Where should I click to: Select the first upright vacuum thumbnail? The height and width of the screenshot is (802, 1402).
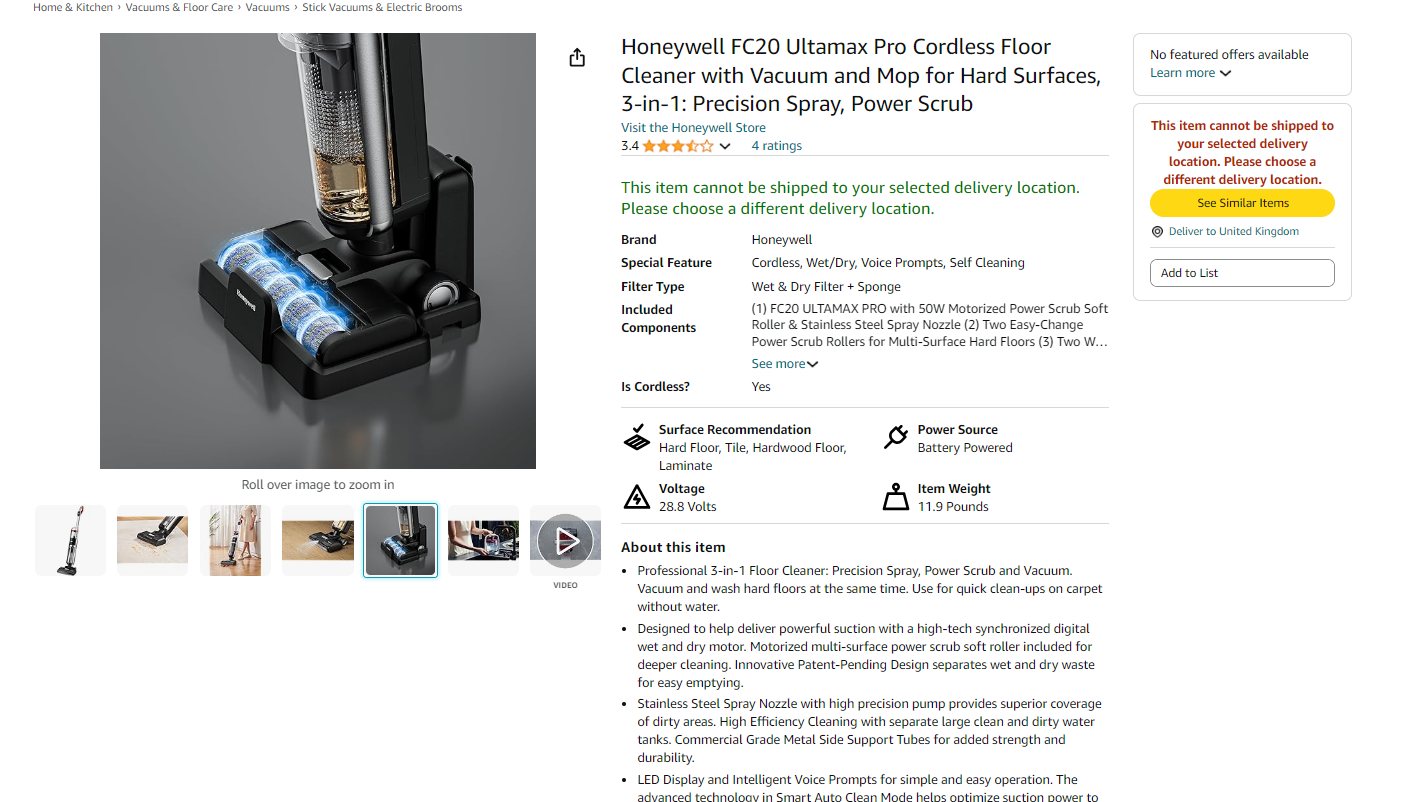[70, 541]
